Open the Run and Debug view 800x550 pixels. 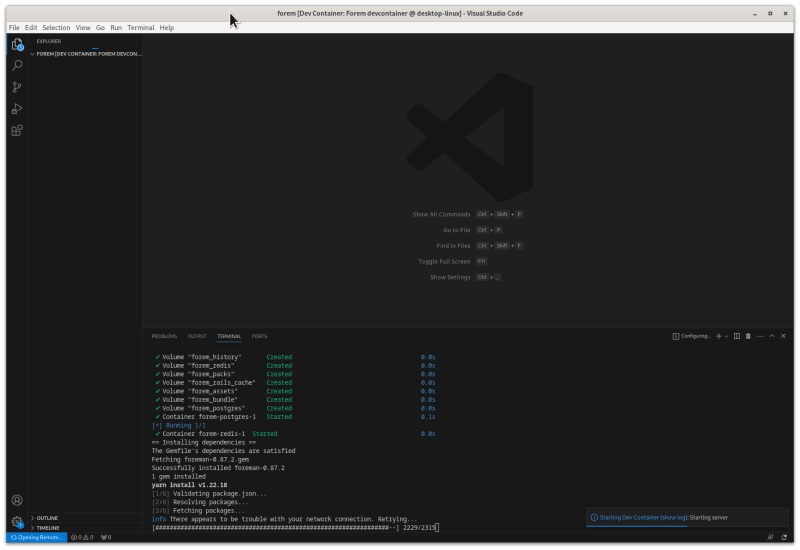pyautogui.click(x=17, y=109)
